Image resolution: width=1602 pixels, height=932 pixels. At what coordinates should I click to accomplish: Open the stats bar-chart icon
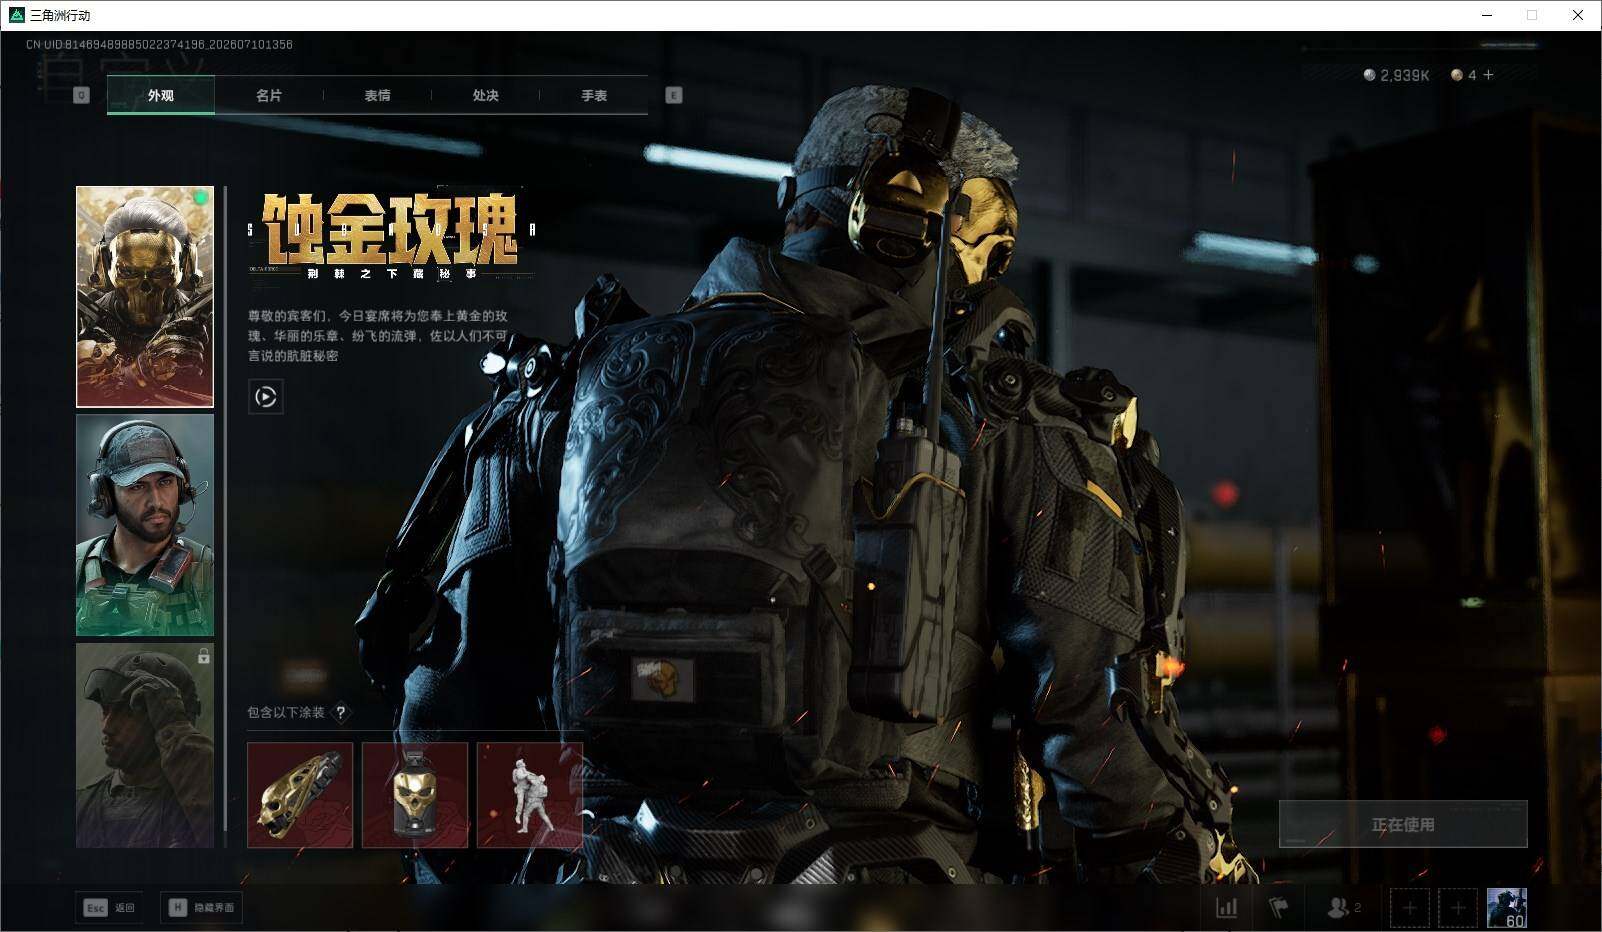point(1226,908)
